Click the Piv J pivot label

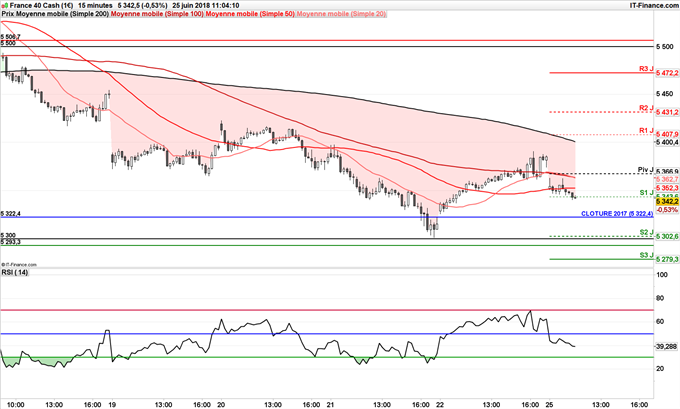click(x=645, y=170)
